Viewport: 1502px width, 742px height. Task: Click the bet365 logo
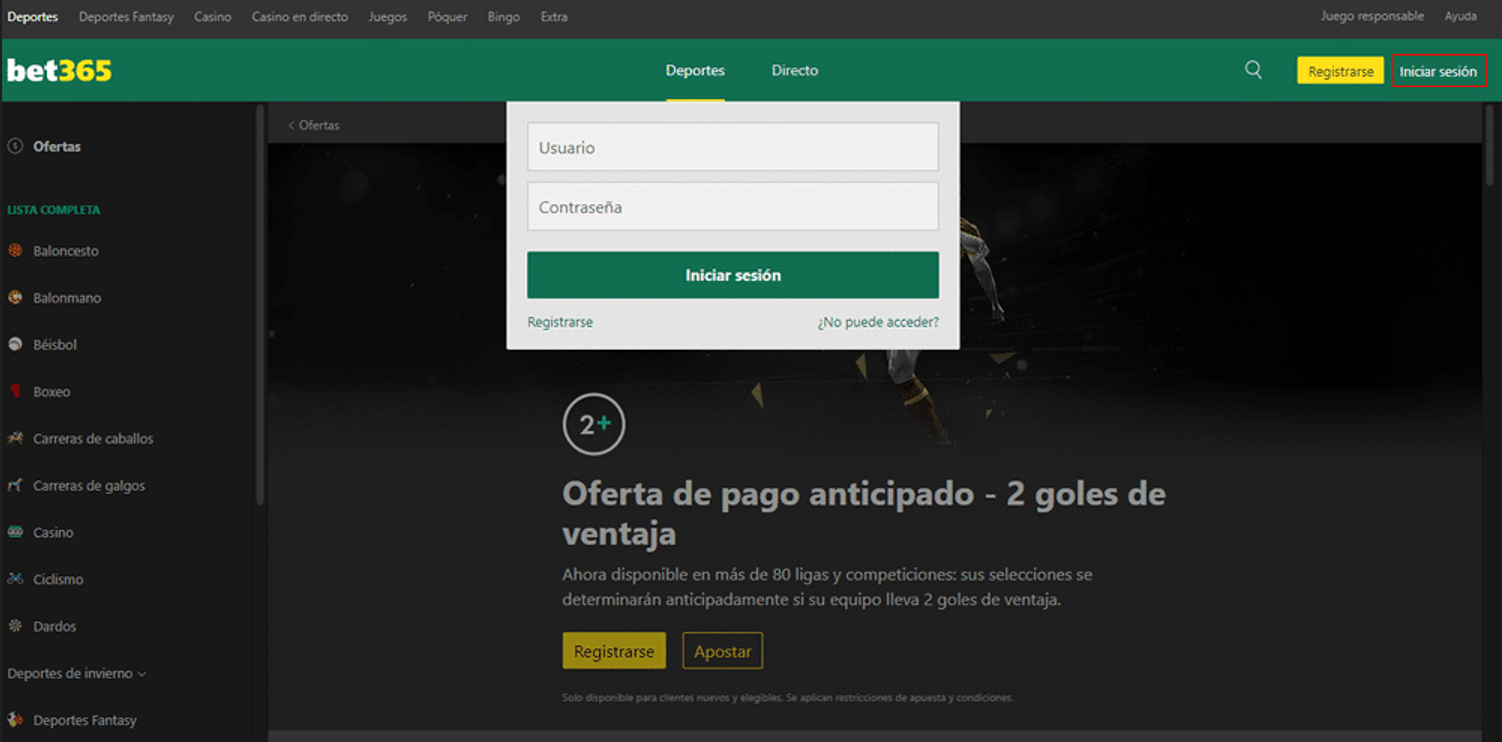[59, 70]
